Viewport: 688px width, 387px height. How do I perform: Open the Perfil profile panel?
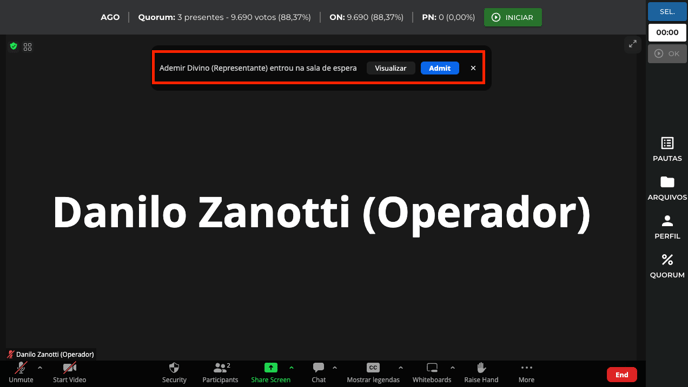(x=667, y=227)
